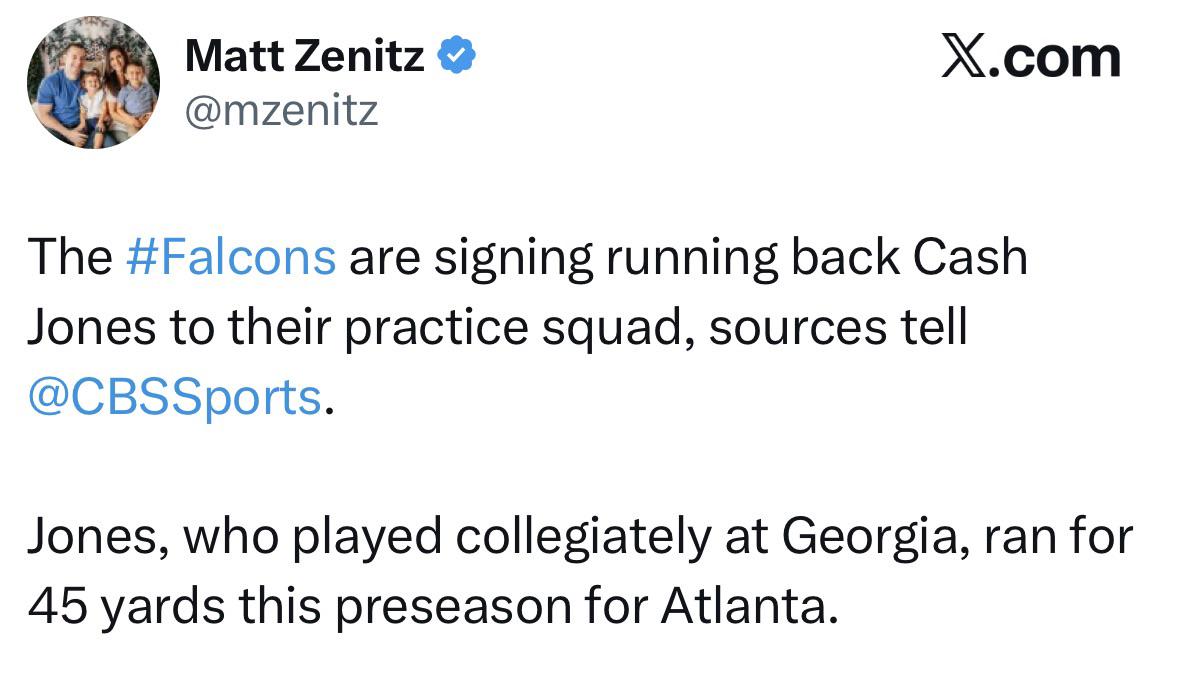The width and height of the screenshot is (1179, 698).
Task: Click the word 'Jones' starting the second line
Action: coord(92,326)
